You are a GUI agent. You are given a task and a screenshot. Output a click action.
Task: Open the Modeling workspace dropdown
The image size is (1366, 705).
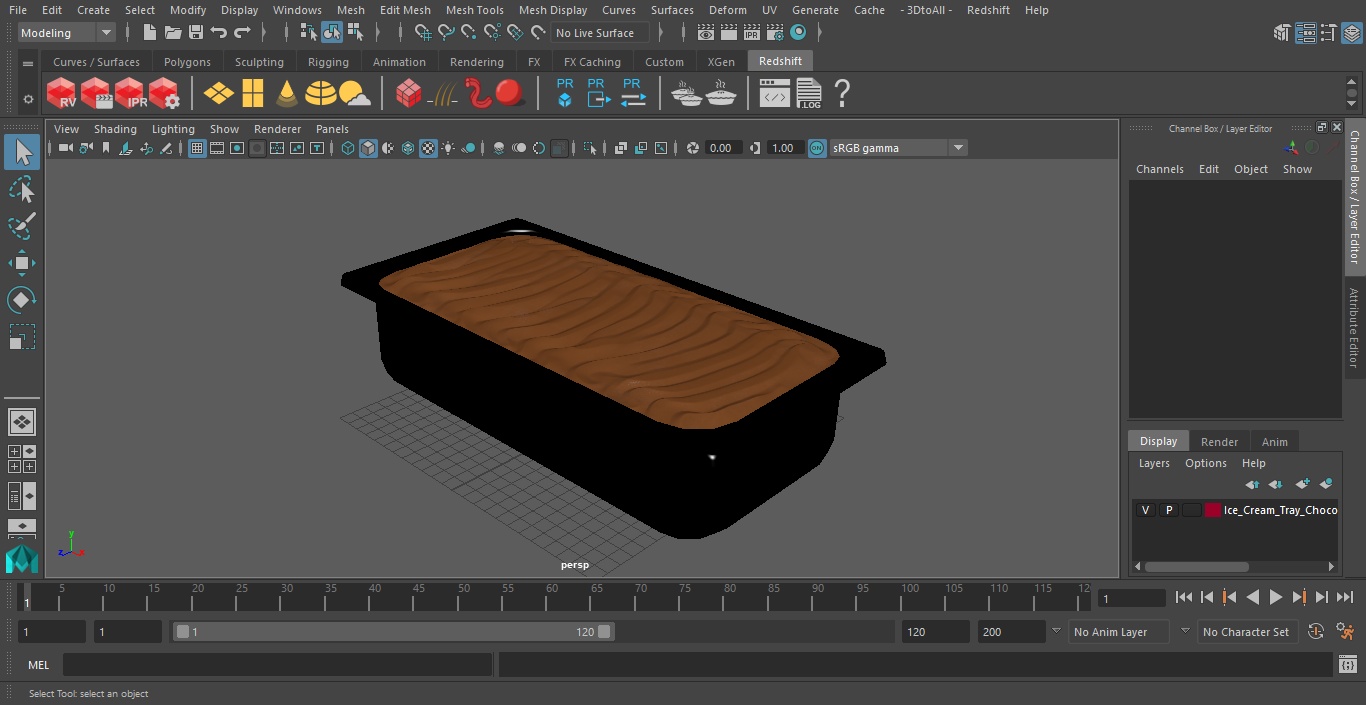pyautogui.click(x=67, y=33)
